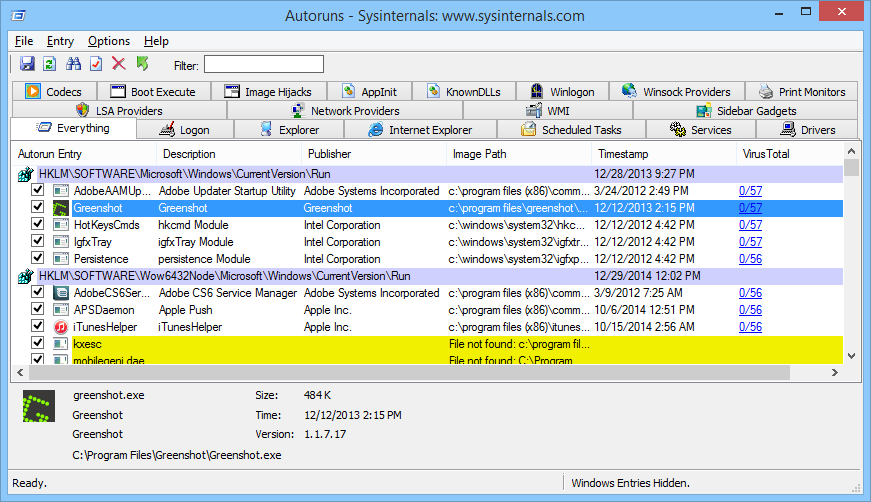Click the AdobeCS6Ser... row icon
Screen dimensions: 871x502
point(61,293)
